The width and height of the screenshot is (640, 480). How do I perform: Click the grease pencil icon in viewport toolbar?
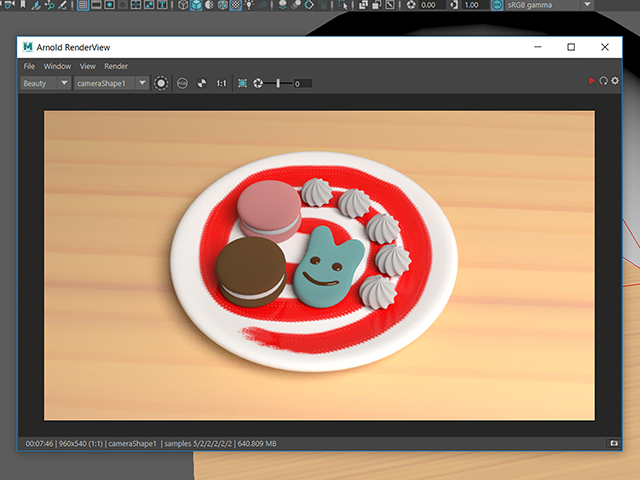[62, 5]
